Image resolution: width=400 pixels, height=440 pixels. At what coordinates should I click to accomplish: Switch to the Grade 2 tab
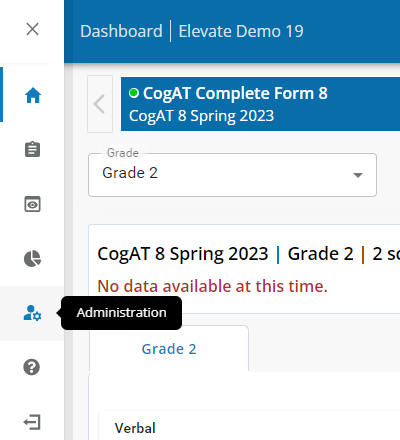pos(169,349)
